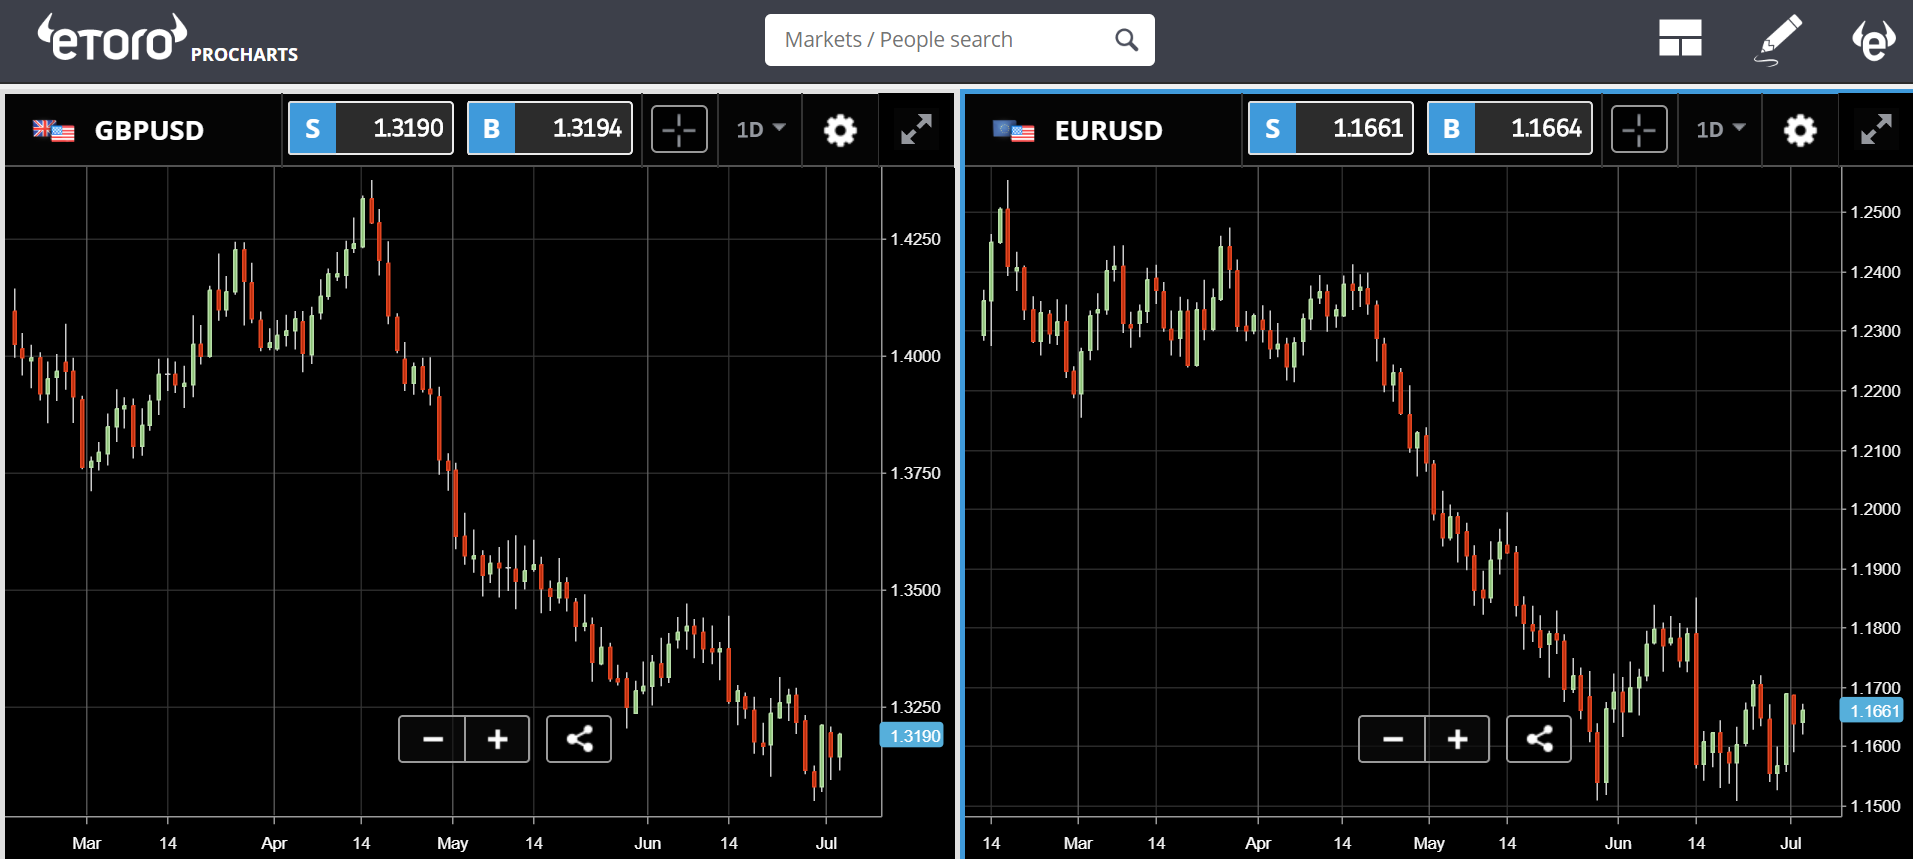The width and height of the screenshot is (1913, 859).
Task: Toggle crosshair on EURUSD chart
Action: pos(1639,129)
